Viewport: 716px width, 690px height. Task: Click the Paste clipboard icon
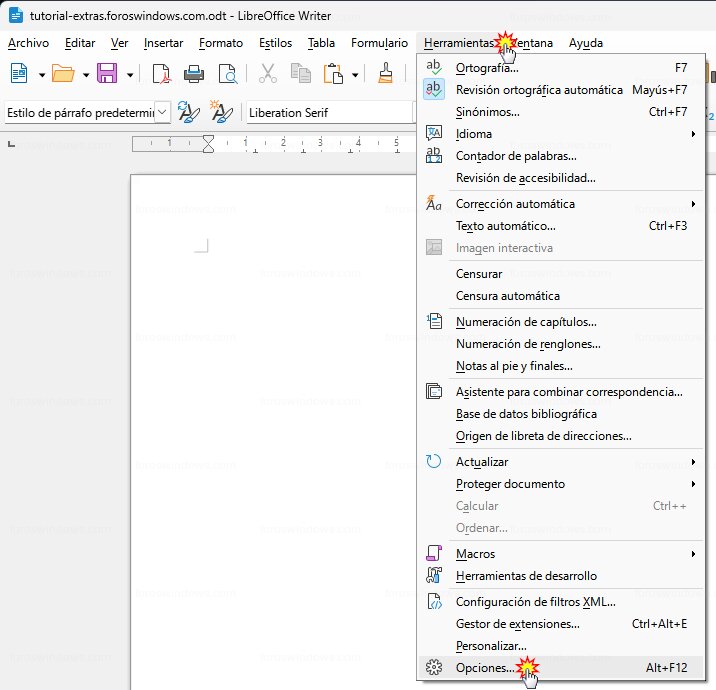pyautogui.click(x=333, y=74)
